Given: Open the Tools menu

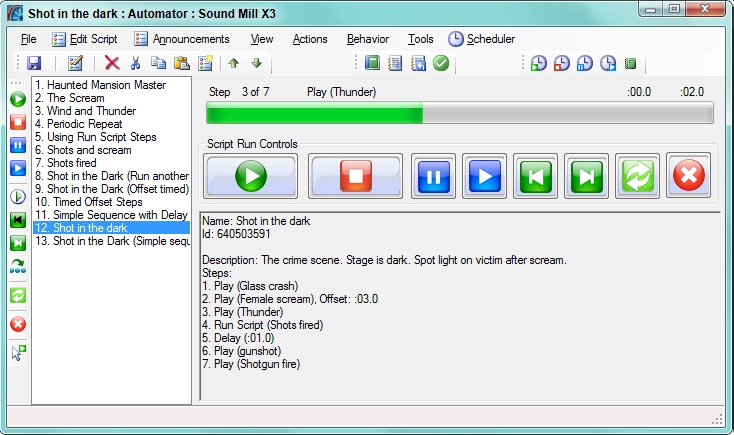Looking at the screenshot, I should (420, 39).
